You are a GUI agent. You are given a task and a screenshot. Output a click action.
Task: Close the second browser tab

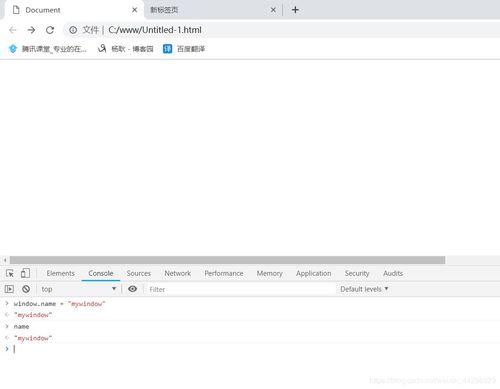(x=273, y=10)
